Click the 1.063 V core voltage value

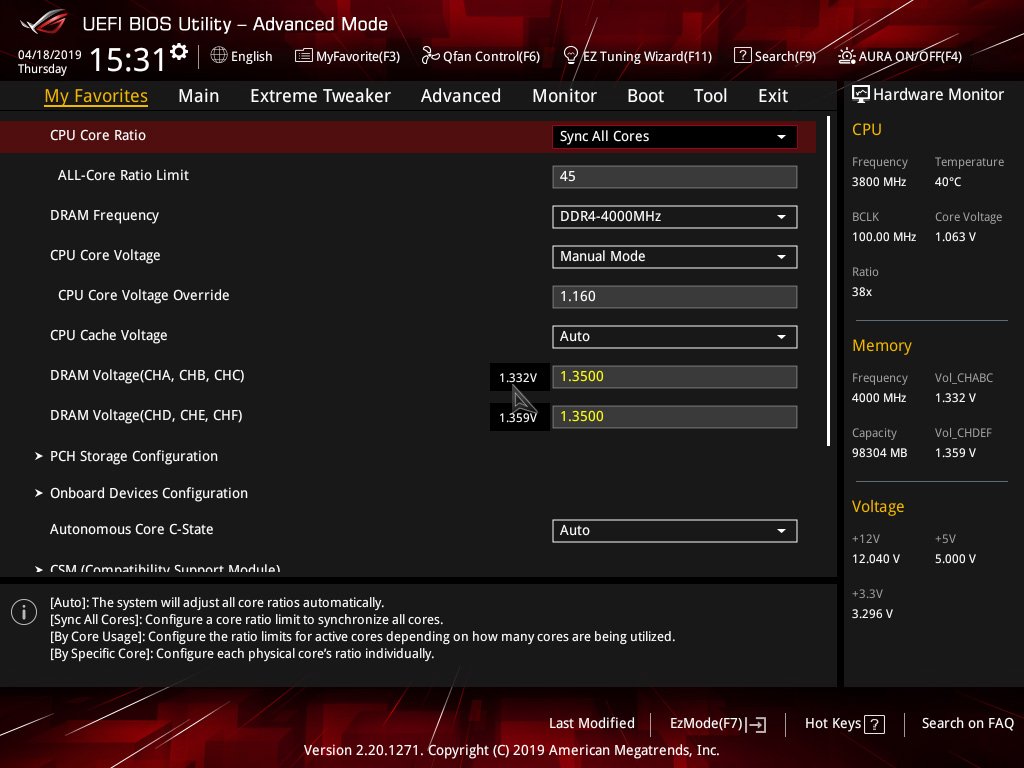tap(955, 237)
